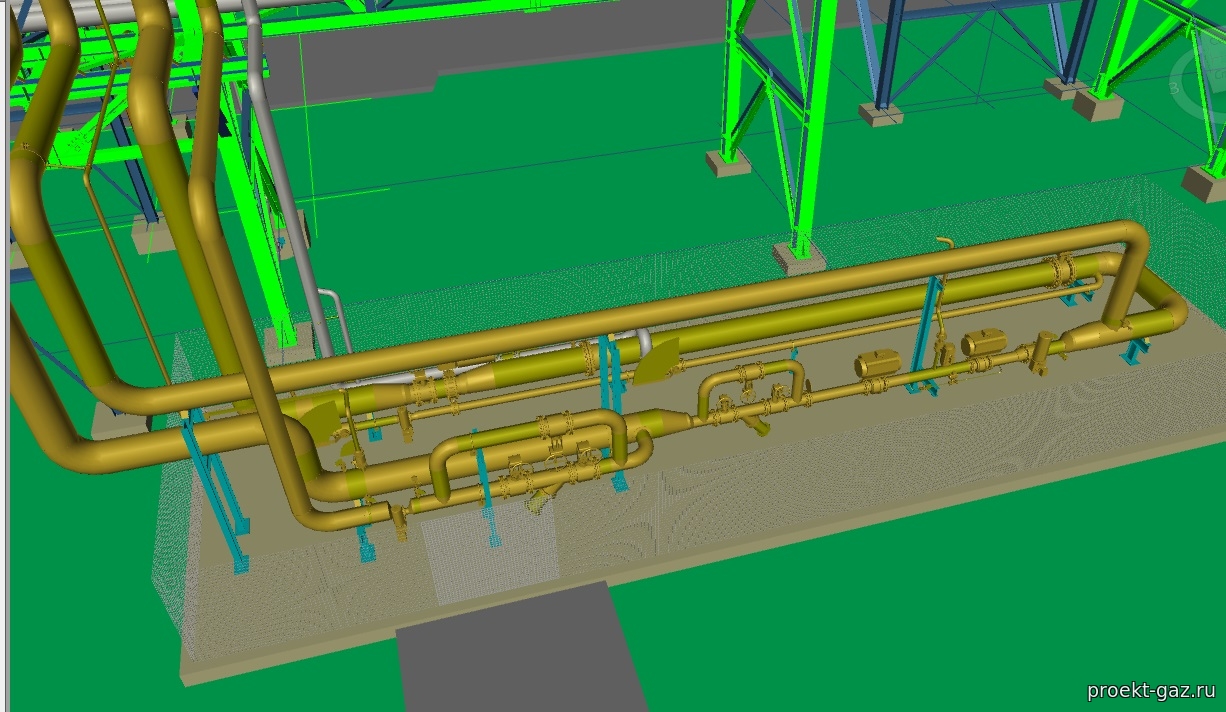Pick the concrete footing under the center green column

[x=799, y=258]
